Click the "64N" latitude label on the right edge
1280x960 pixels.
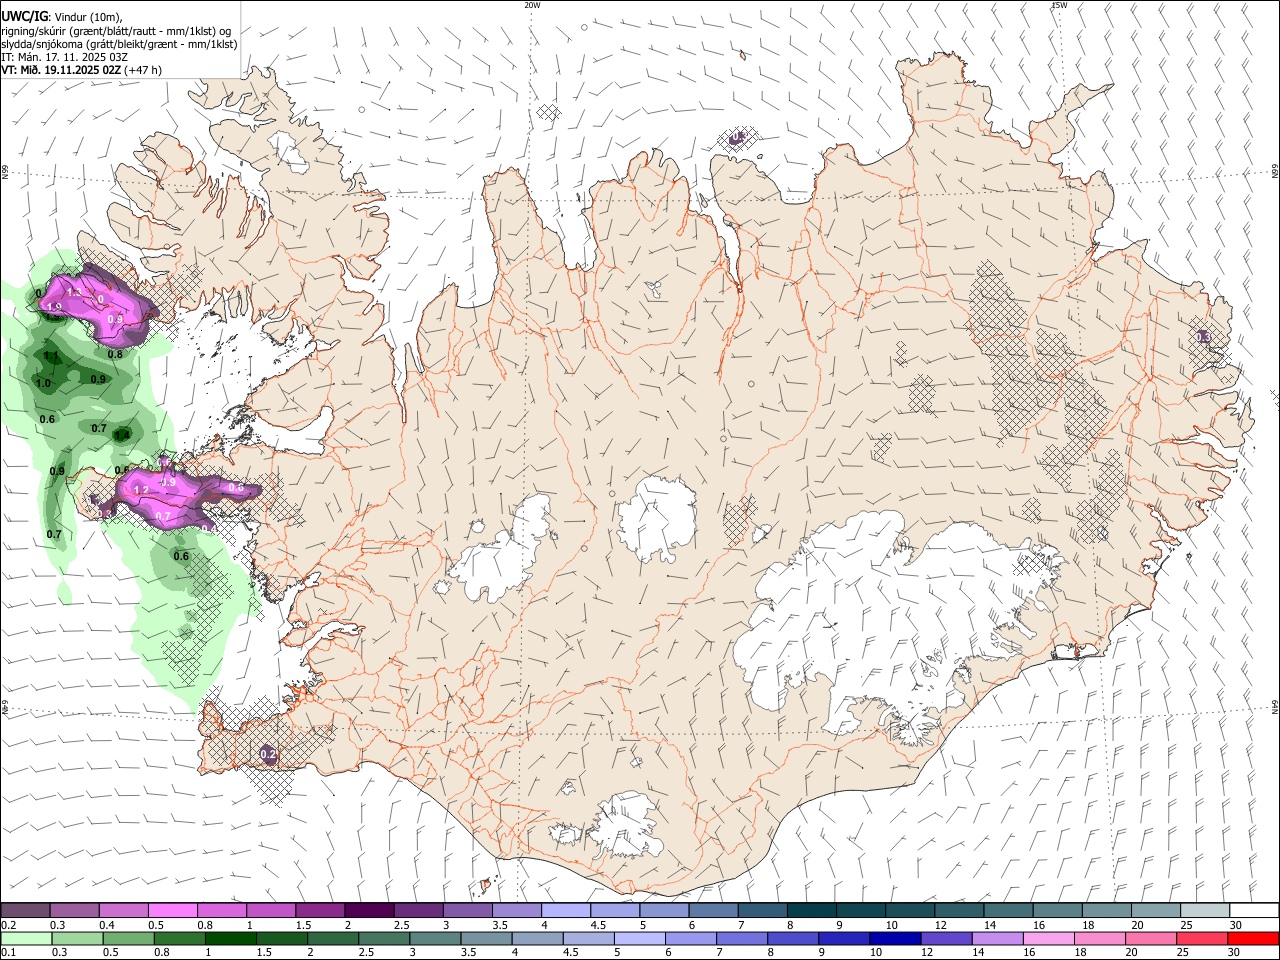1275,707
